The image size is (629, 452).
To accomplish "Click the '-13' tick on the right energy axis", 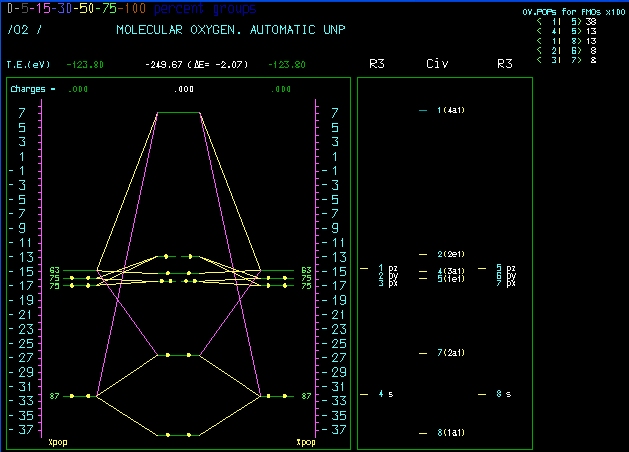I will tap(334, 257).
